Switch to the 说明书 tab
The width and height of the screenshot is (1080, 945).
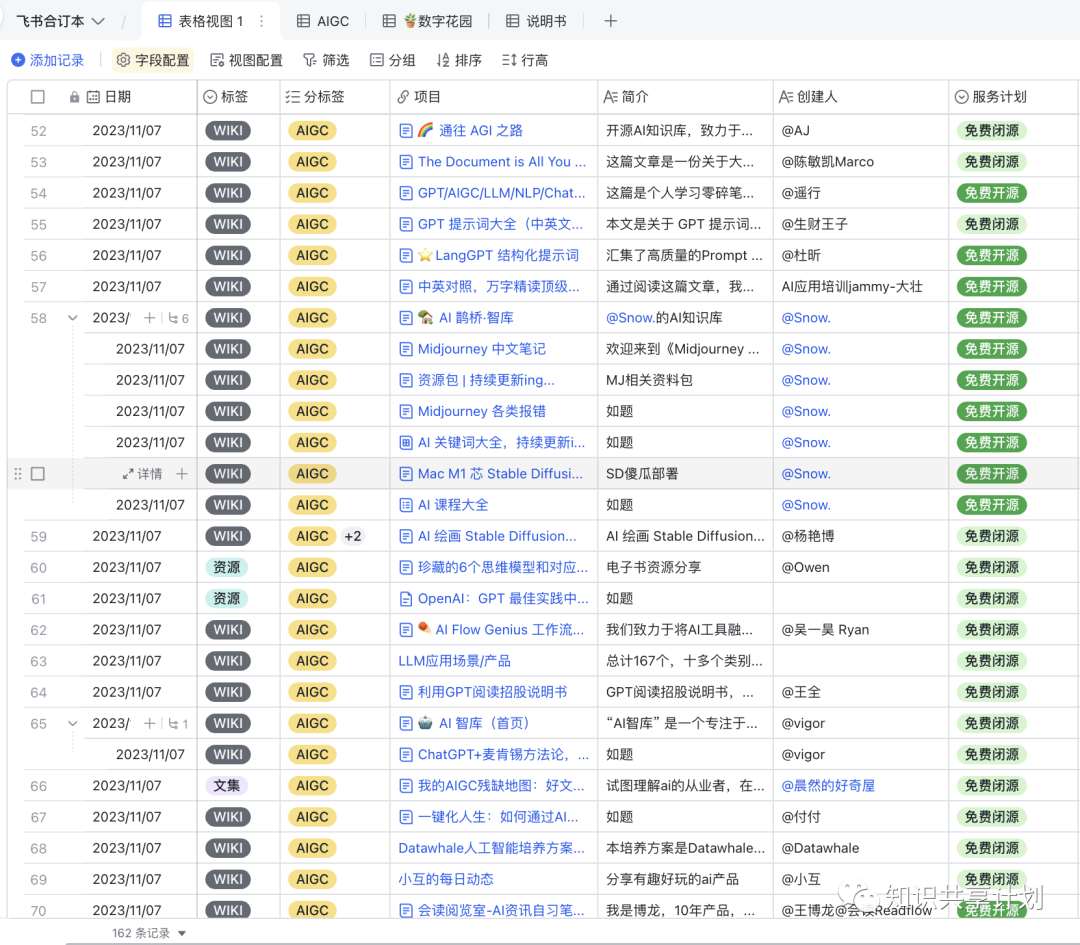pos(536,20)
